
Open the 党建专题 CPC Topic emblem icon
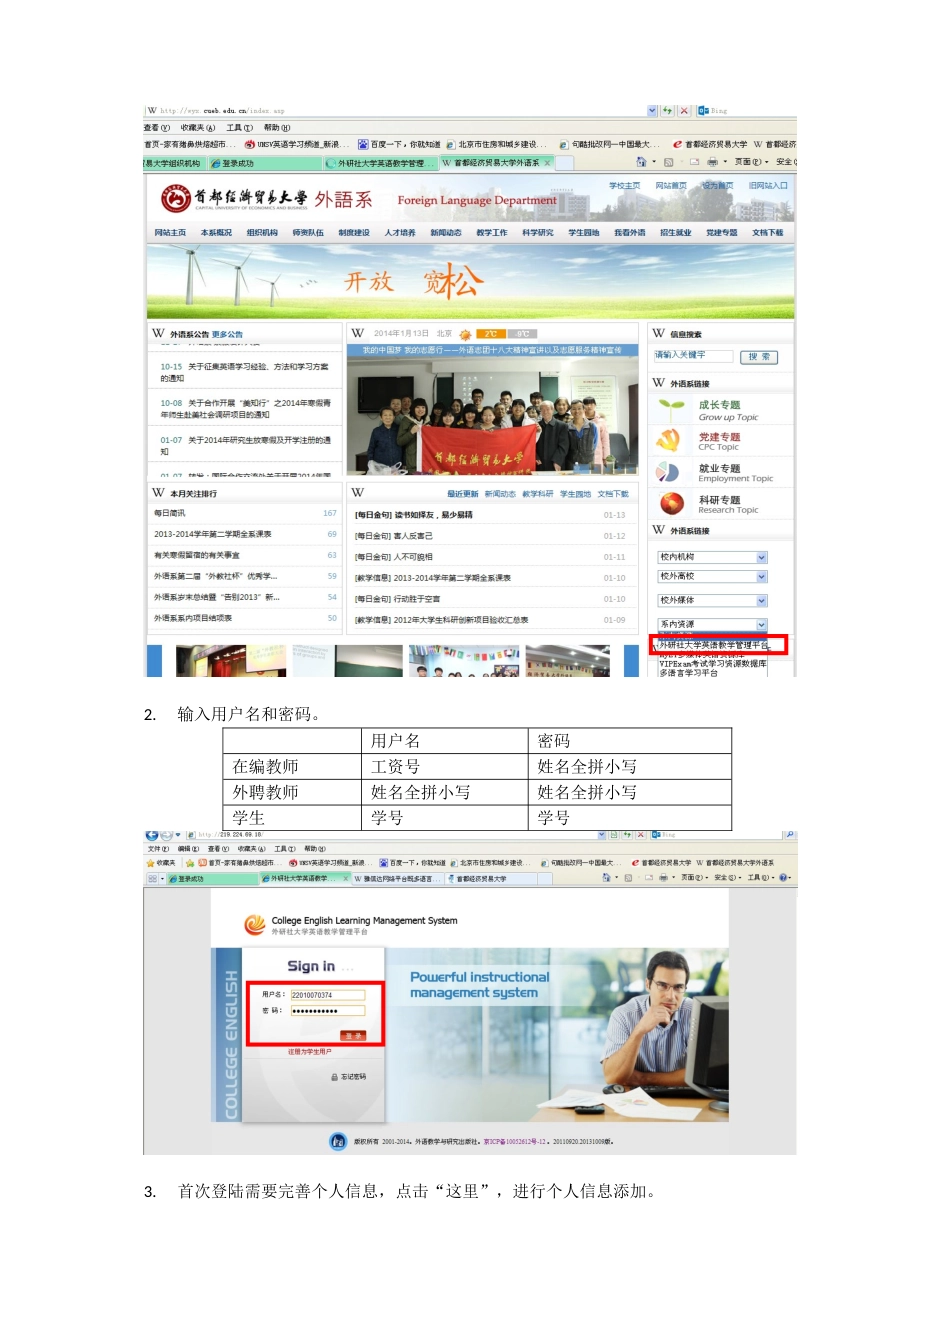click(670, 440)
